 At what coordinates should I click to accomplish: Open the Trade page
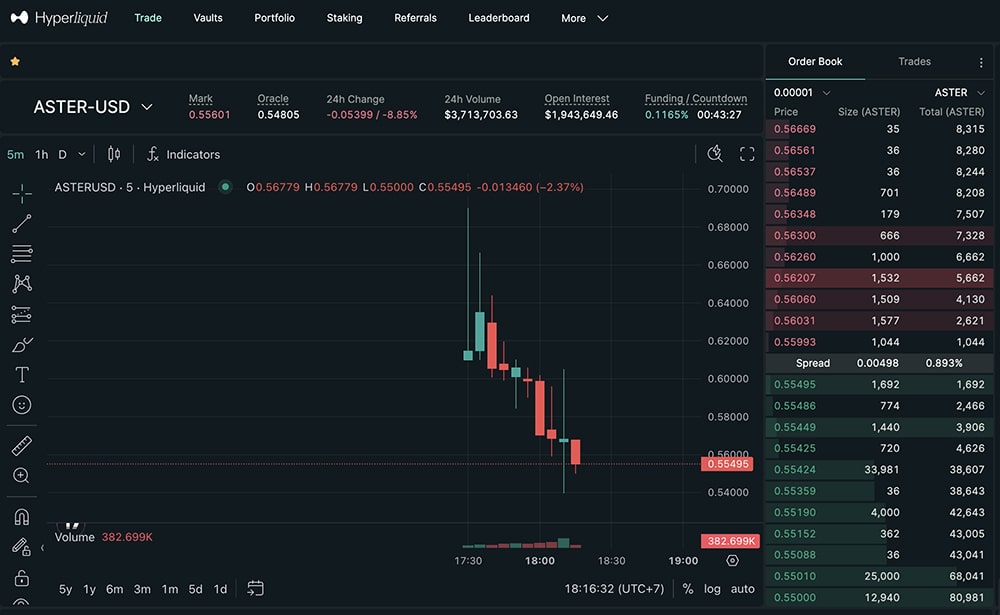click(x=148, y=18)
